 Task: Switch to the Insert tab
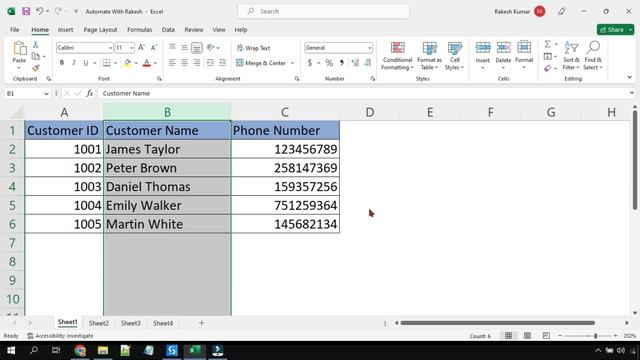coord(65,30)
